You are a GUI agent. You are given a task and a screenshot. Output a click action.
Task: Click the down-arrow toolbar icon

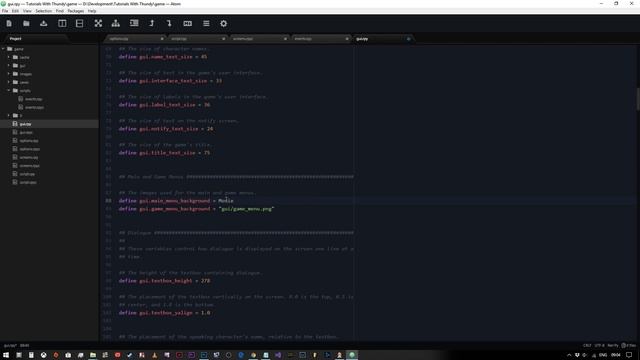pyautogui.click(x=169, y=23)
